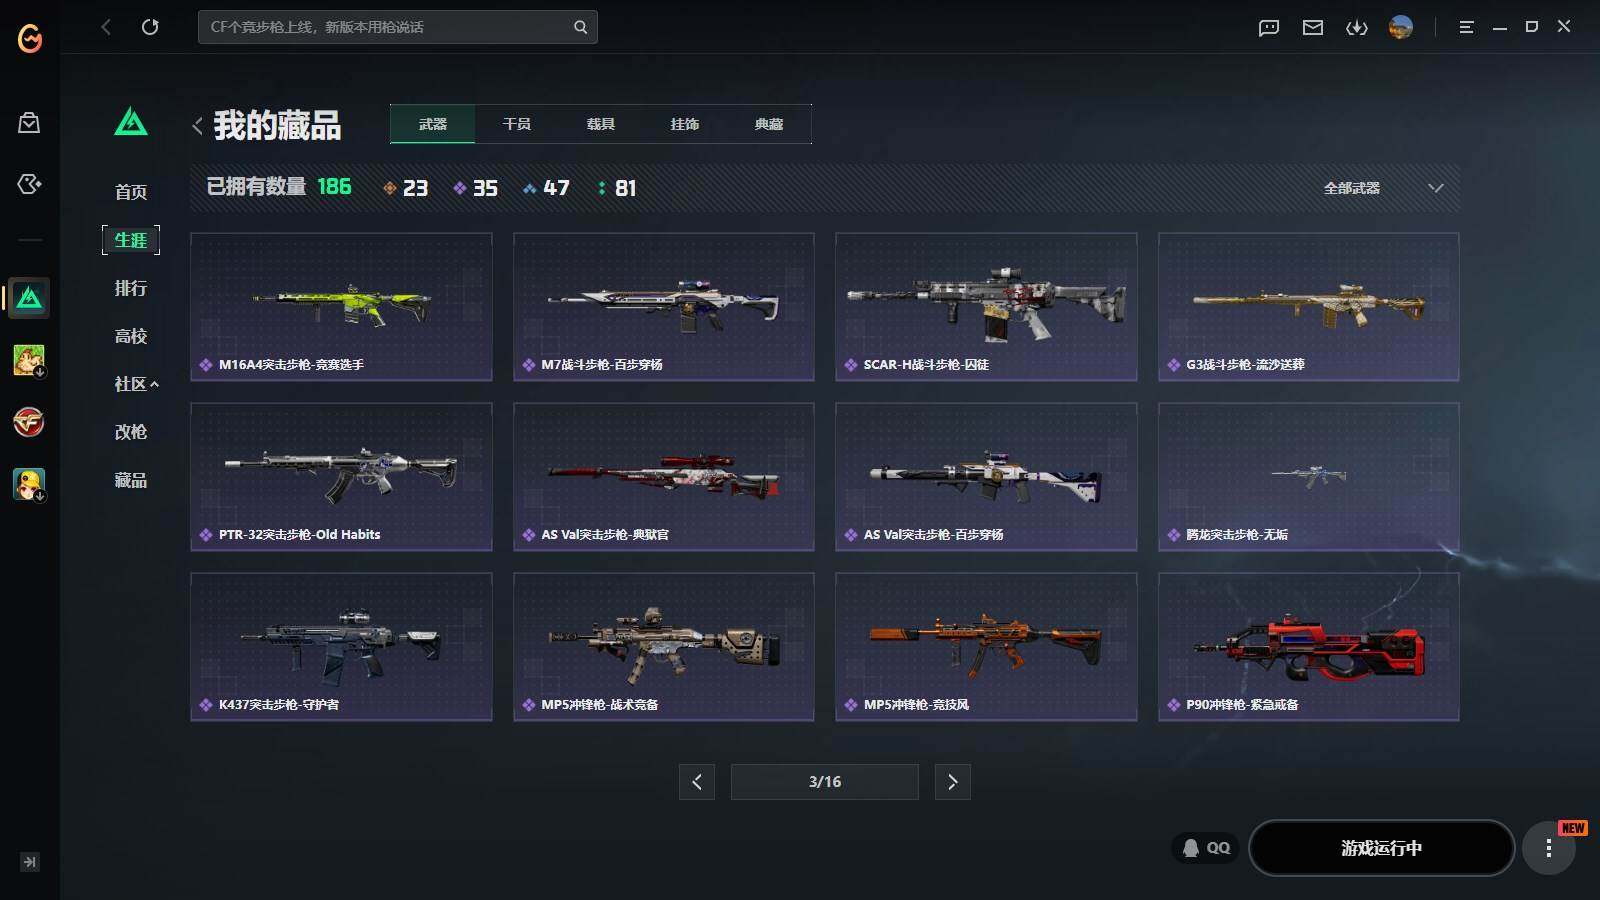1600x900 pixels.
Task: Open the download manager icon
Action: (1357, 27)
